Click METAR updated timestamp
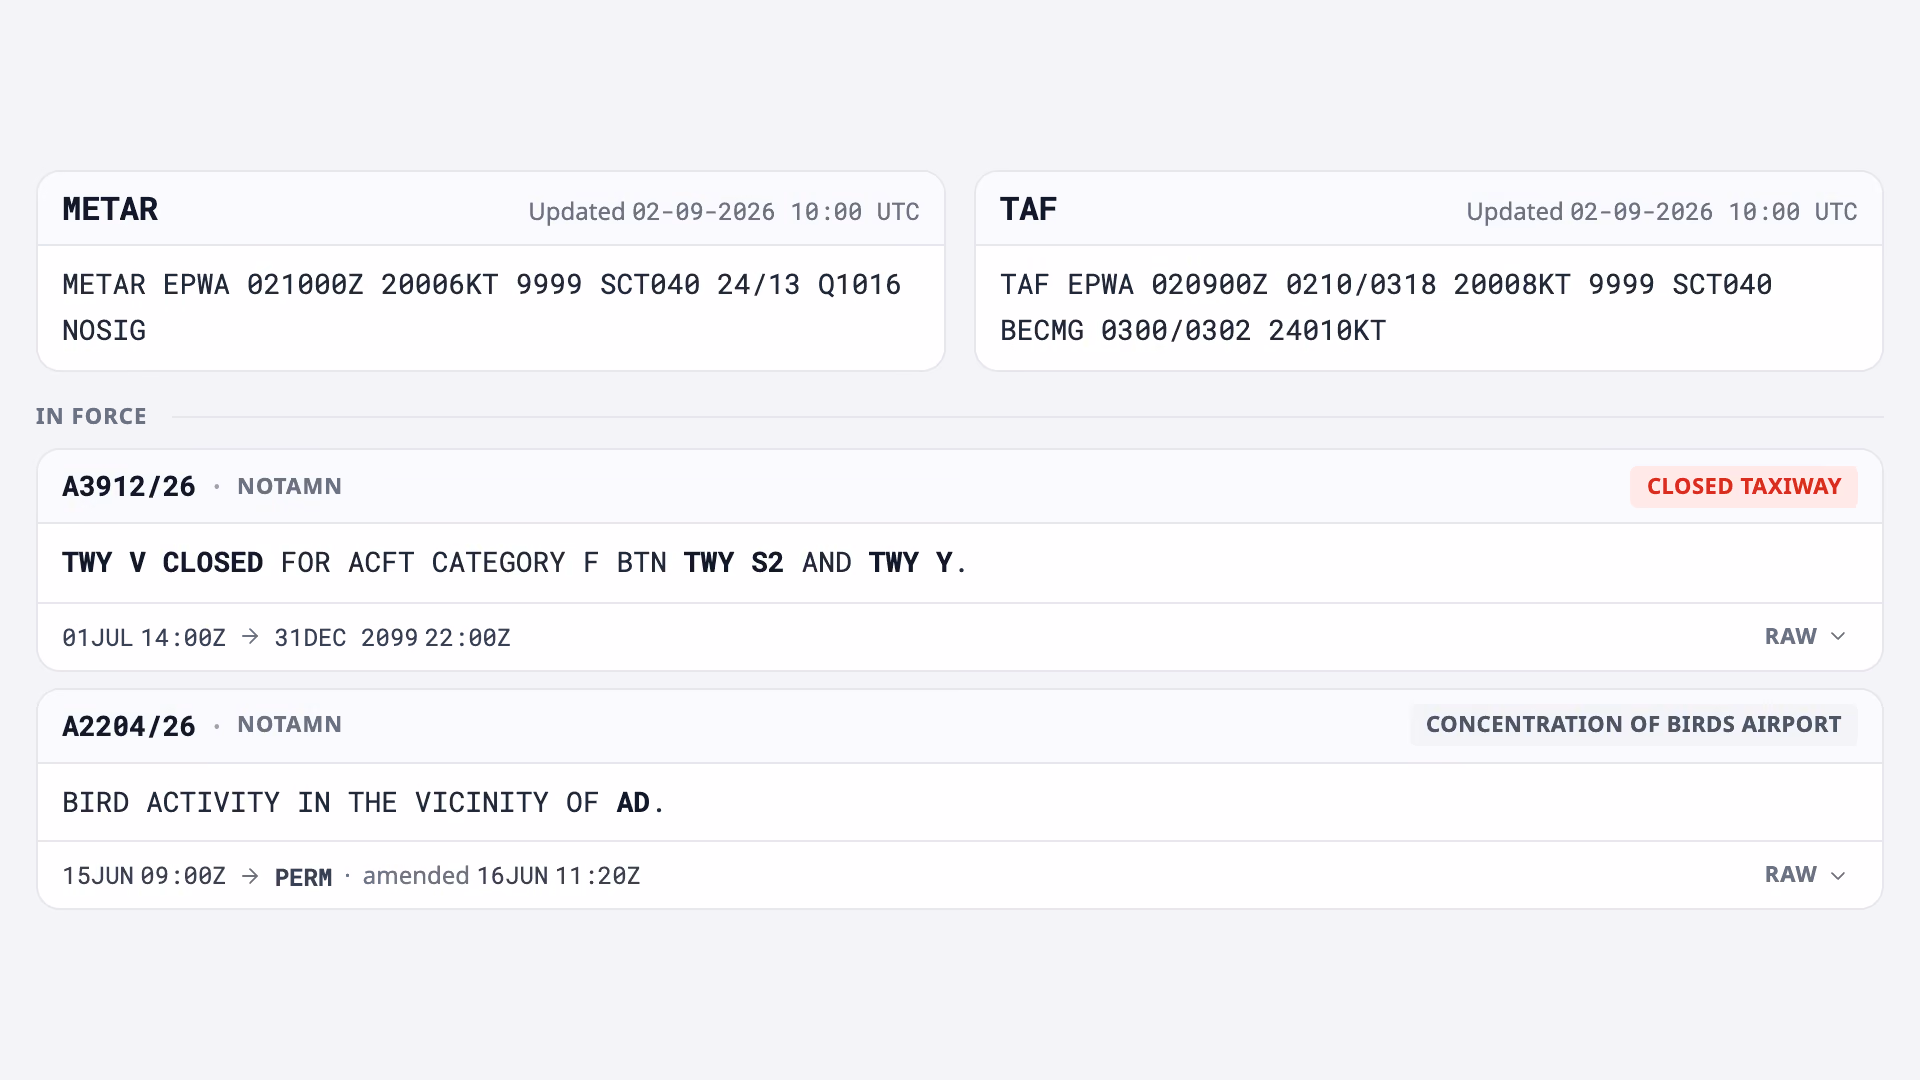Viewport: 1920px width, 1080px height. pos(724,212)
